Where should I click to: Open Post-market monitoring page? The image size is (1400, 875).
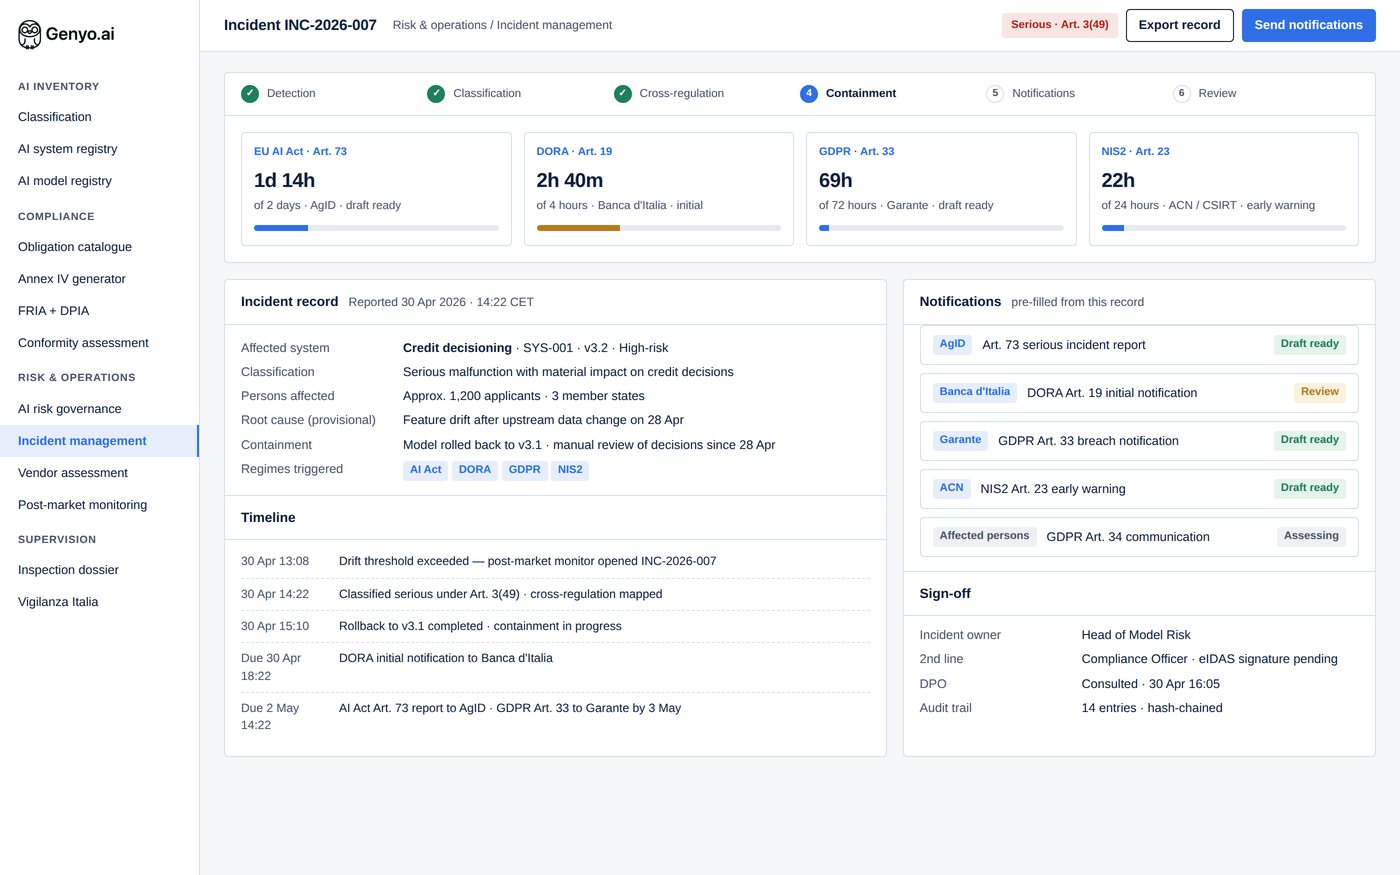(82, 505)
